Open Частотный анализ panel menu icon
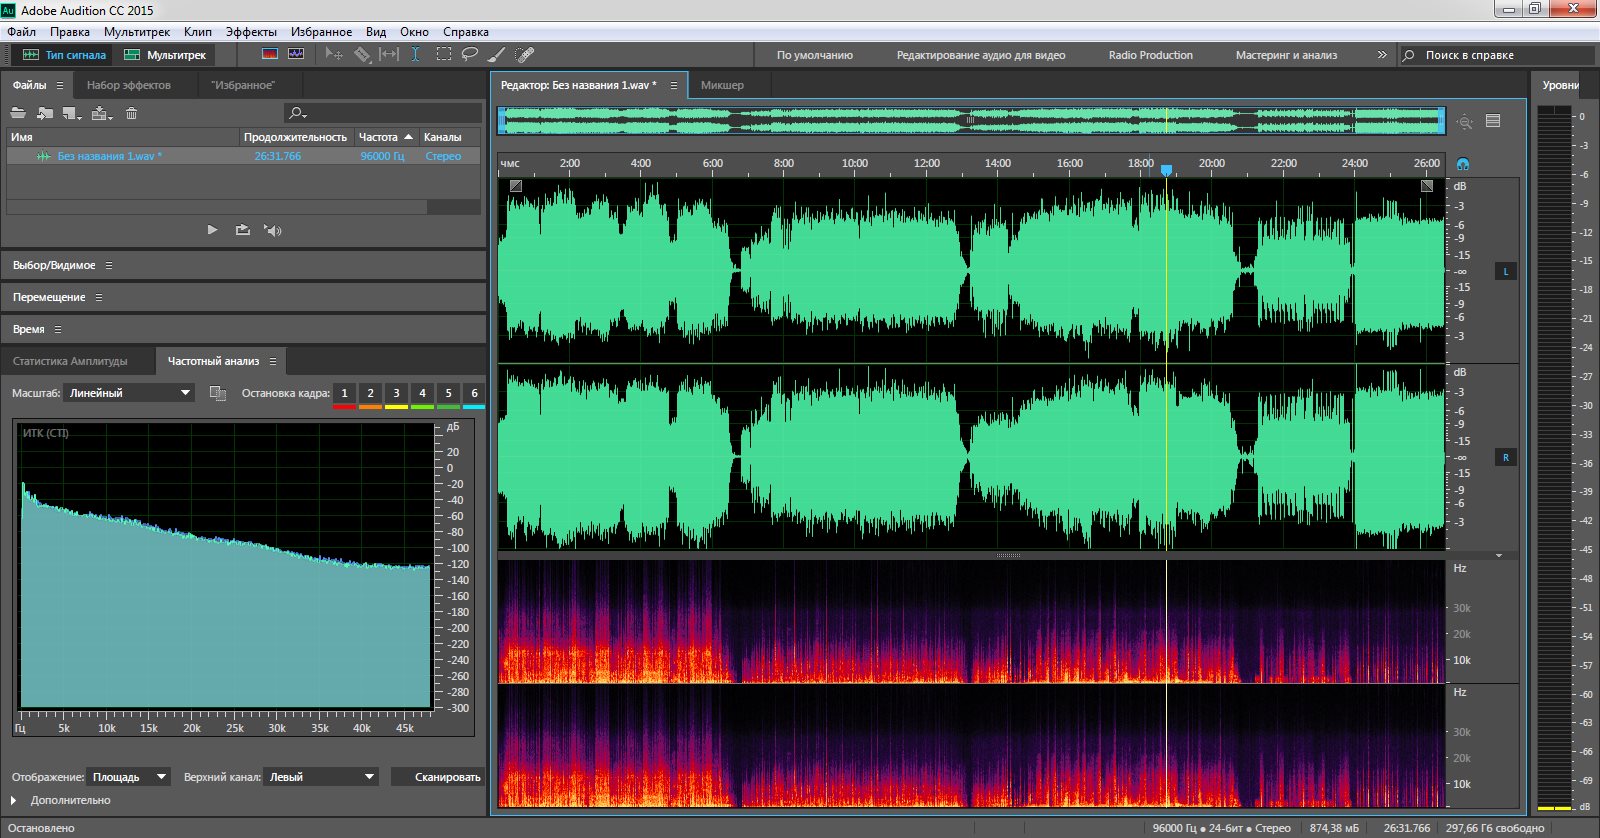 click(x=273, y=361)
